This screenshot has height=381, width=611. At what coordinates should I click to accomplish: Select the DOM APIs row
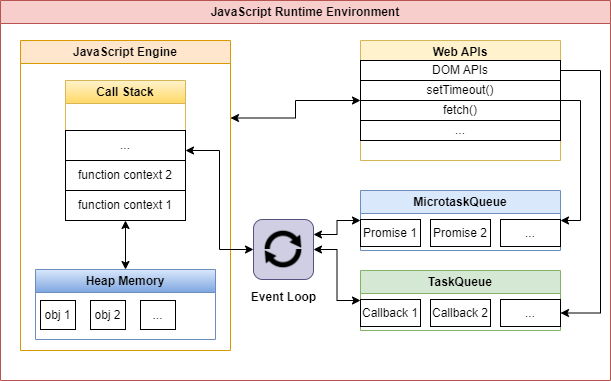coord(460,71)
